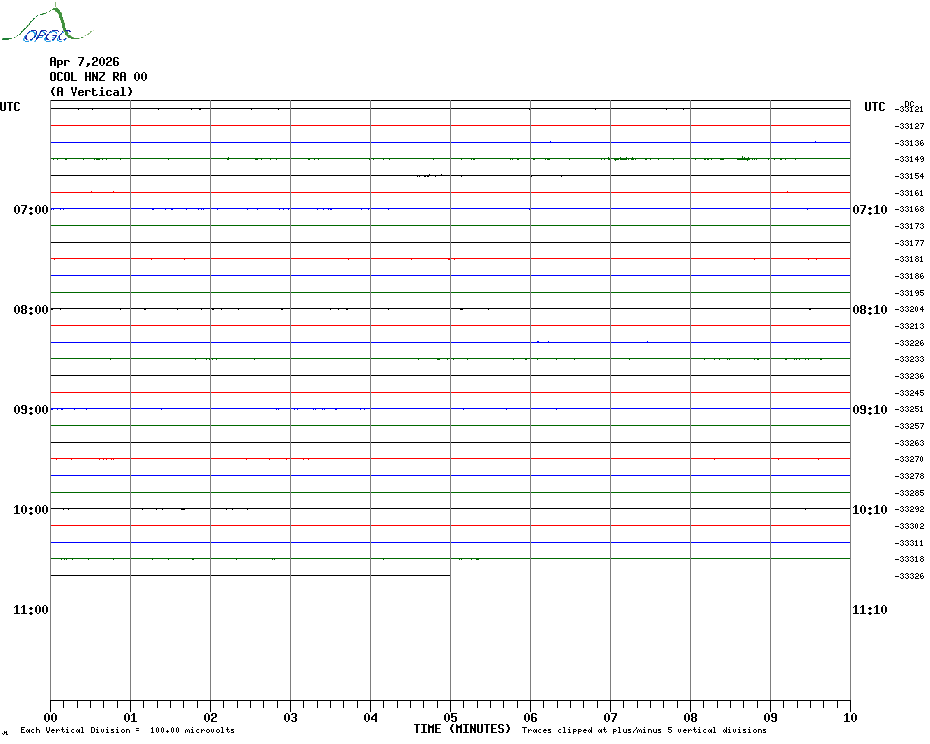Click the Each Vertical Division scale note

(x=127, y=731)
